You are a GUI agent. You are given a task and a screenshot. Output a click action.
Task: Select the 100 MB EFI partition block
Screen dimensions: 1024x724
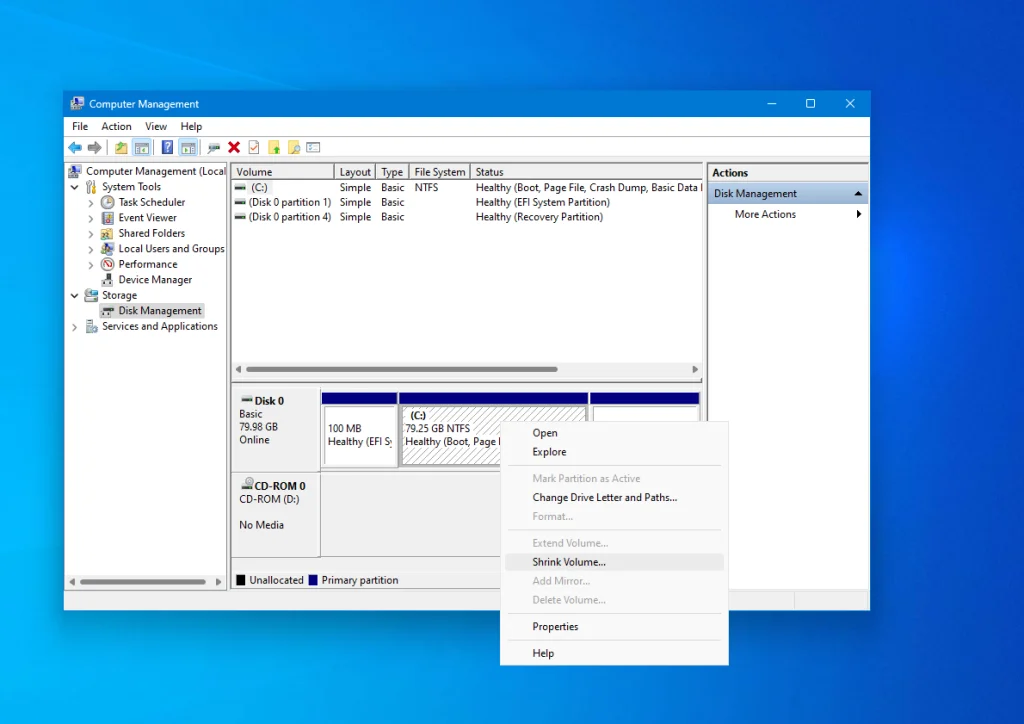coord(359,435)
